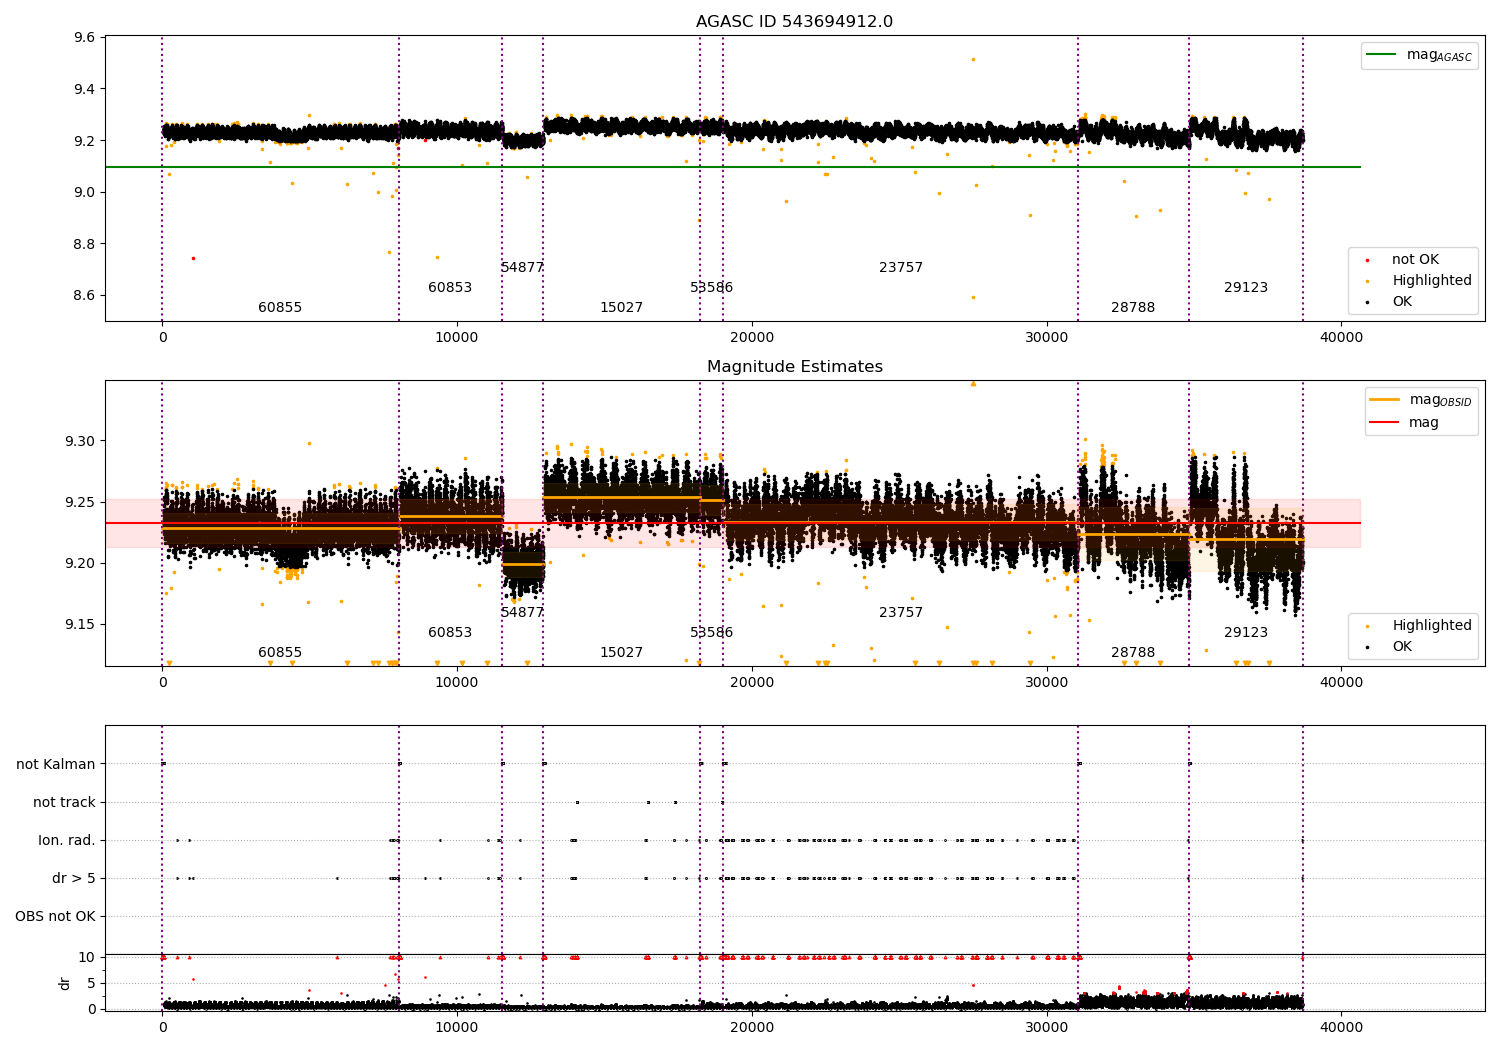Click OBSID label 29123 in AGASC ID plot
Image resolution: width=1500 pixels, height=1050 pixels.
coord(1246,288)
